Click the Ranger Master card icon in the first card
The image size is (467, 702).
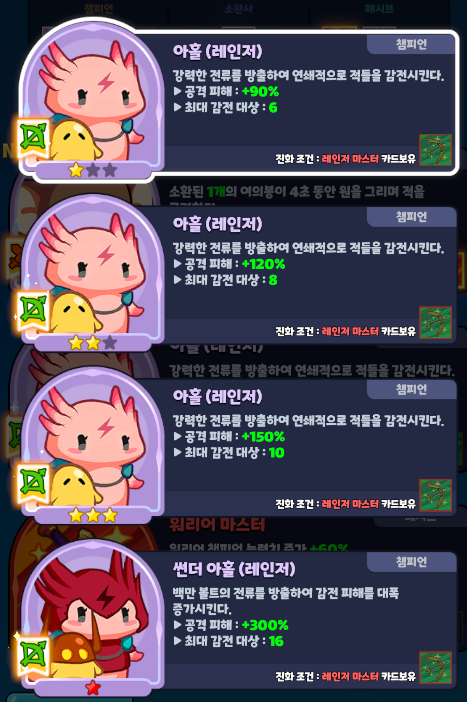(x=435, y=150)
